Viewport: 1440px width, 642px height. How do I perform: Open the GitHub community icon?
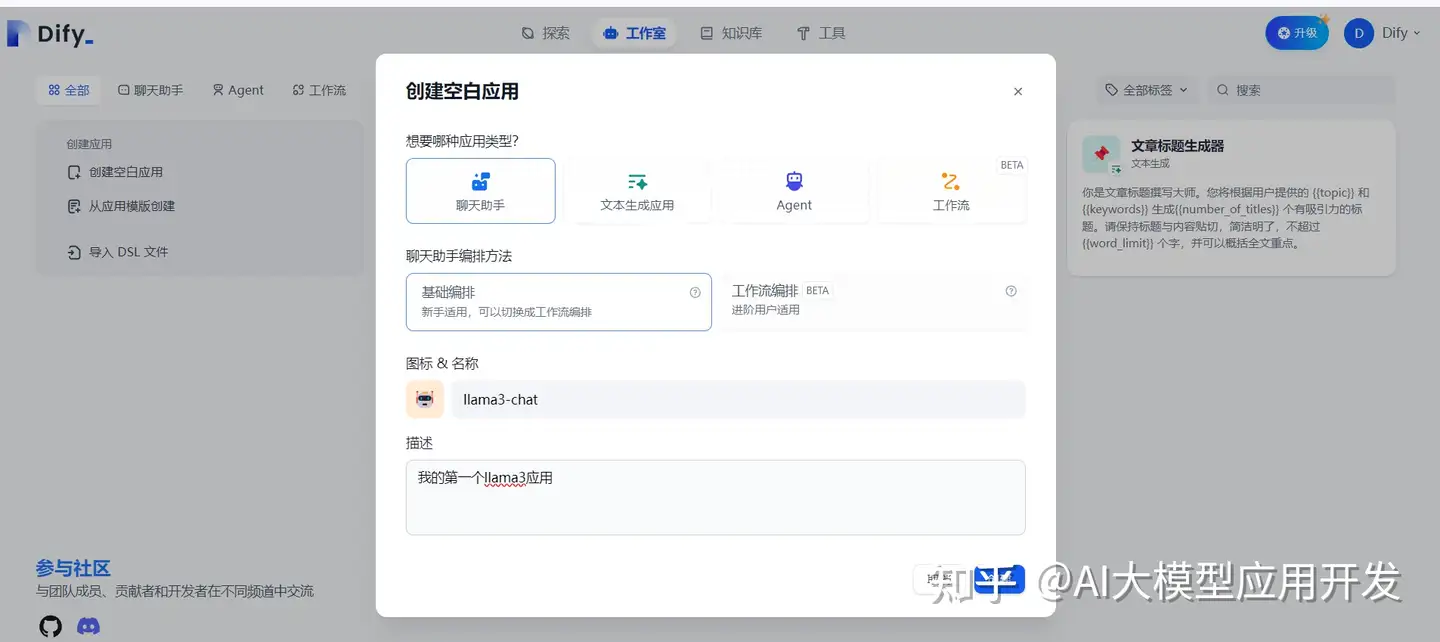coord(50,626)
